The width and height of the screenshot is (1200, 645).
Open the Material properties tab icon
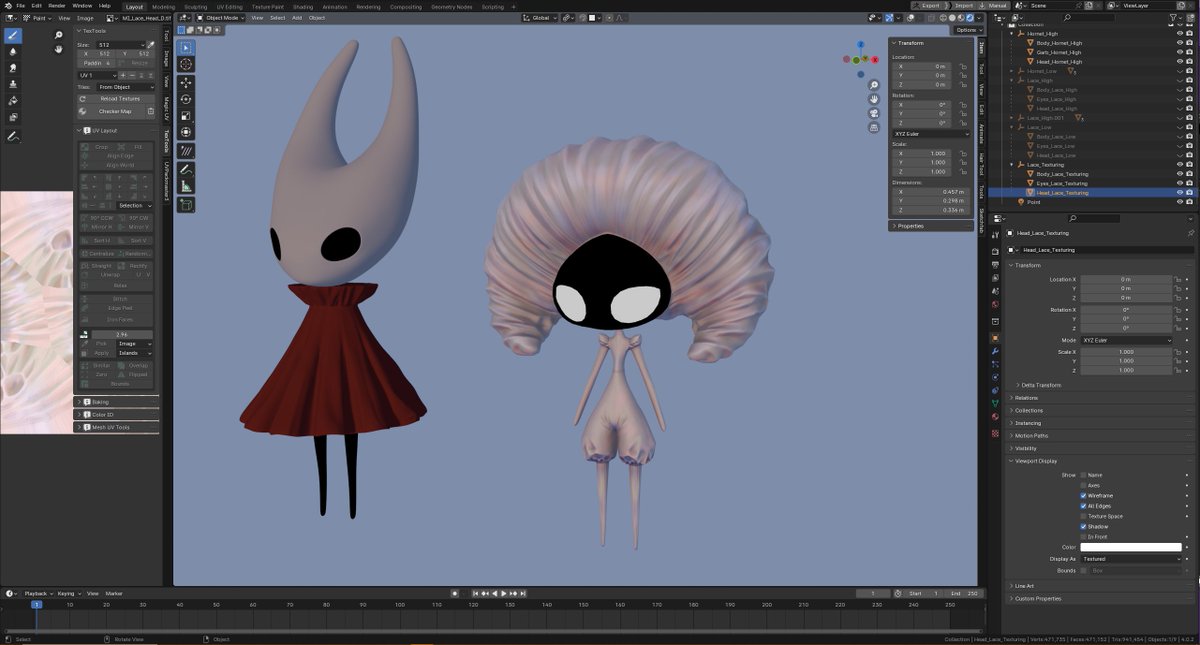(x=995, y=416)
